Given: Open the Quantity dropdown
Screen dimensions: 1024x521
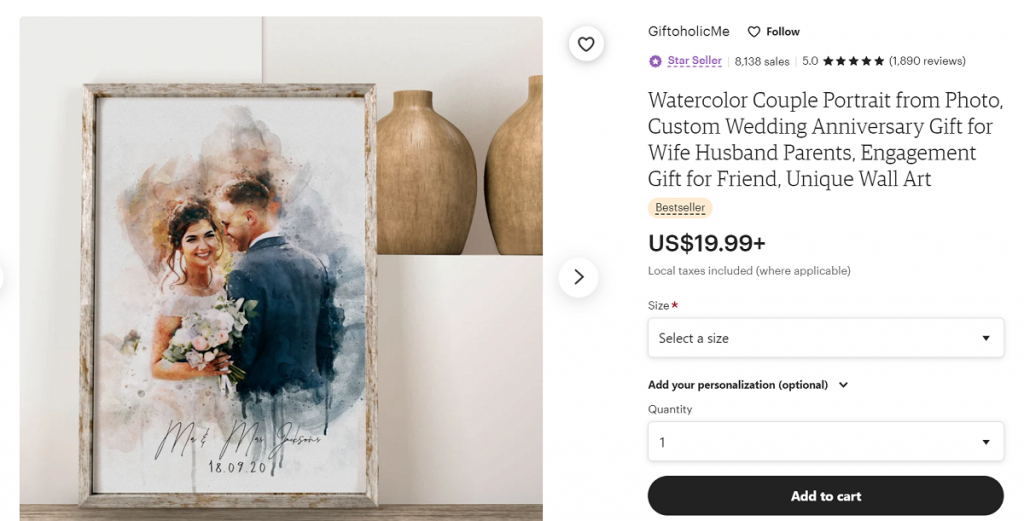Looking at the screenshot, I should coord(825,442).
